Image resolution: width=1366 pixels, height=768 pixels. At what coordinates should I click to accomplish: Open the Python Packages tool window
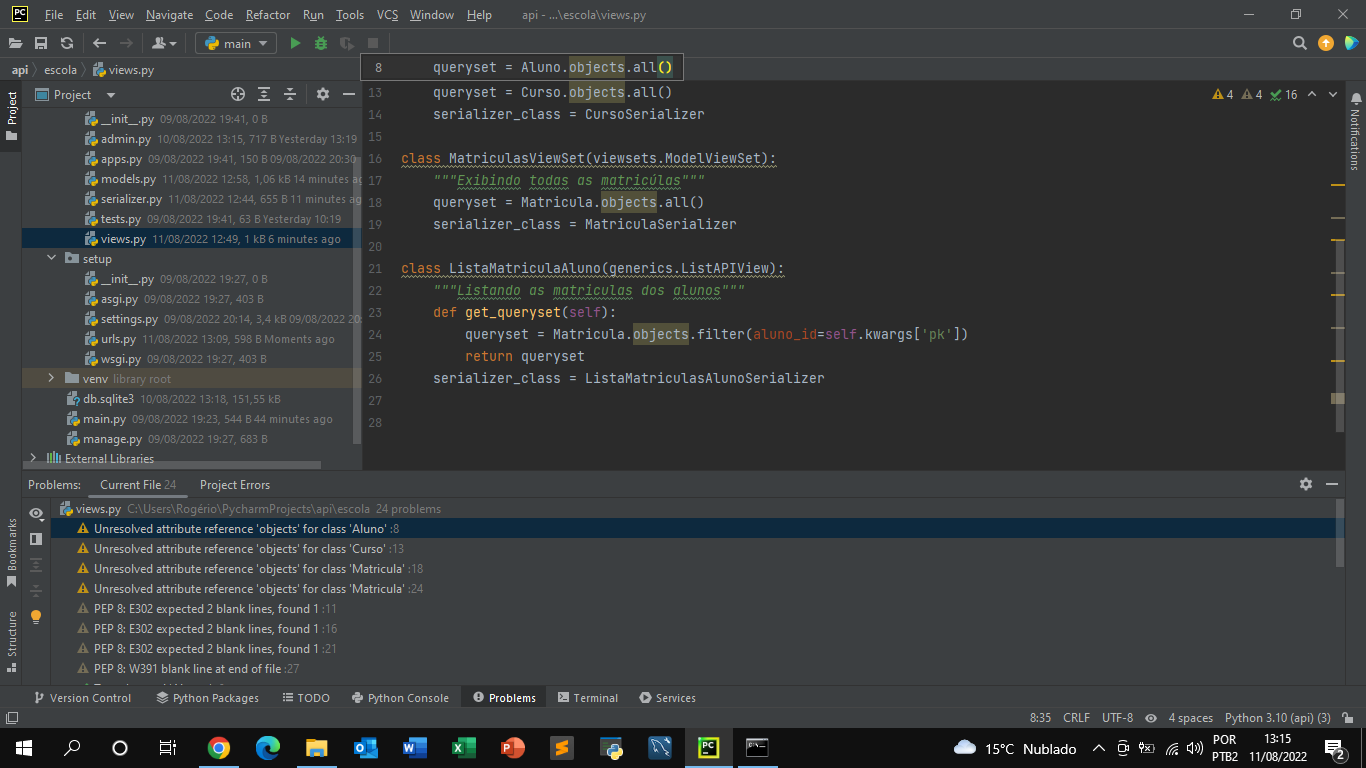coord(207,698)
